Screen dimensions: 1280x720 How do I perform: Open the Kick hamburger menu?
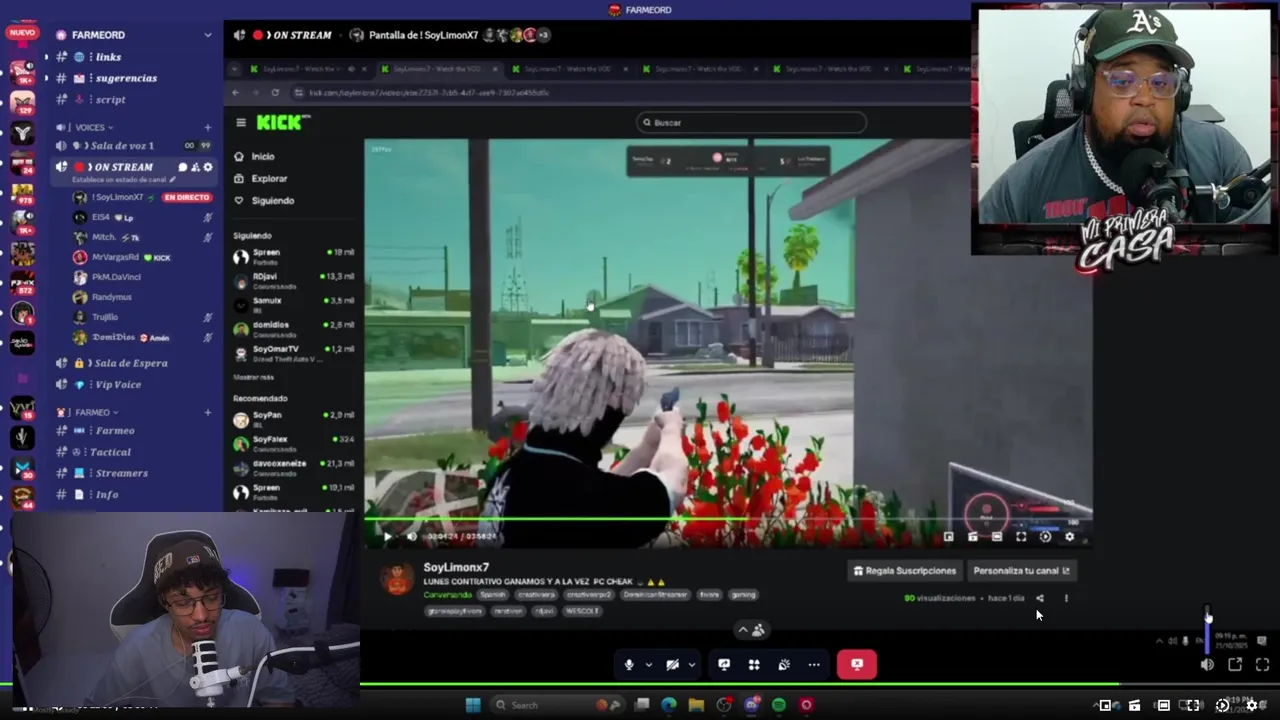pyautogui.click(x=240, y=122)
